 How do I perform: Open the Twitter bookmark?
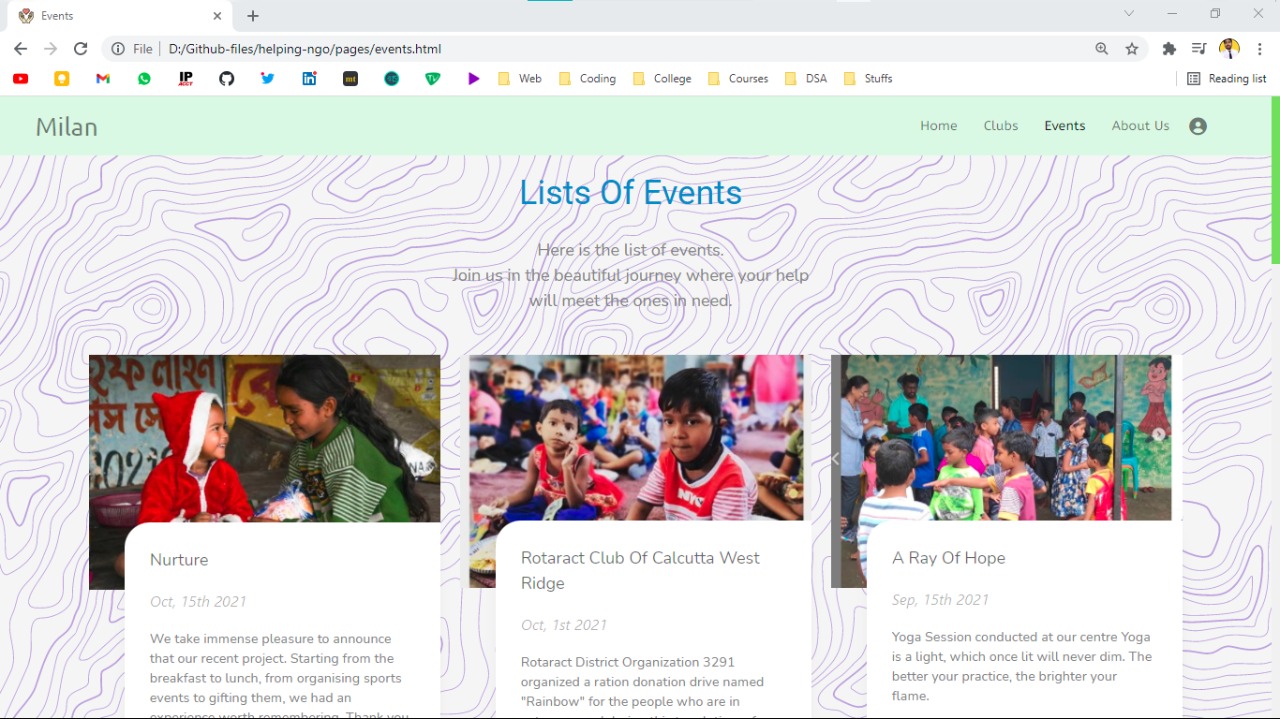268,79
